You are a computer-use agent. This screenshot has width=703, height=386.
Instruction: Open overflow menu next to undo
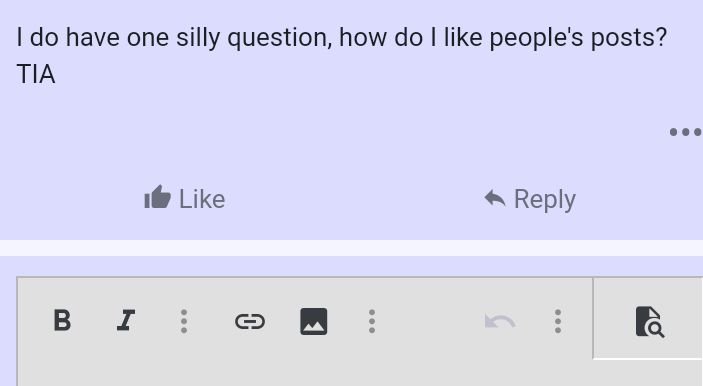pyautogui.click(x=558, y=321)
